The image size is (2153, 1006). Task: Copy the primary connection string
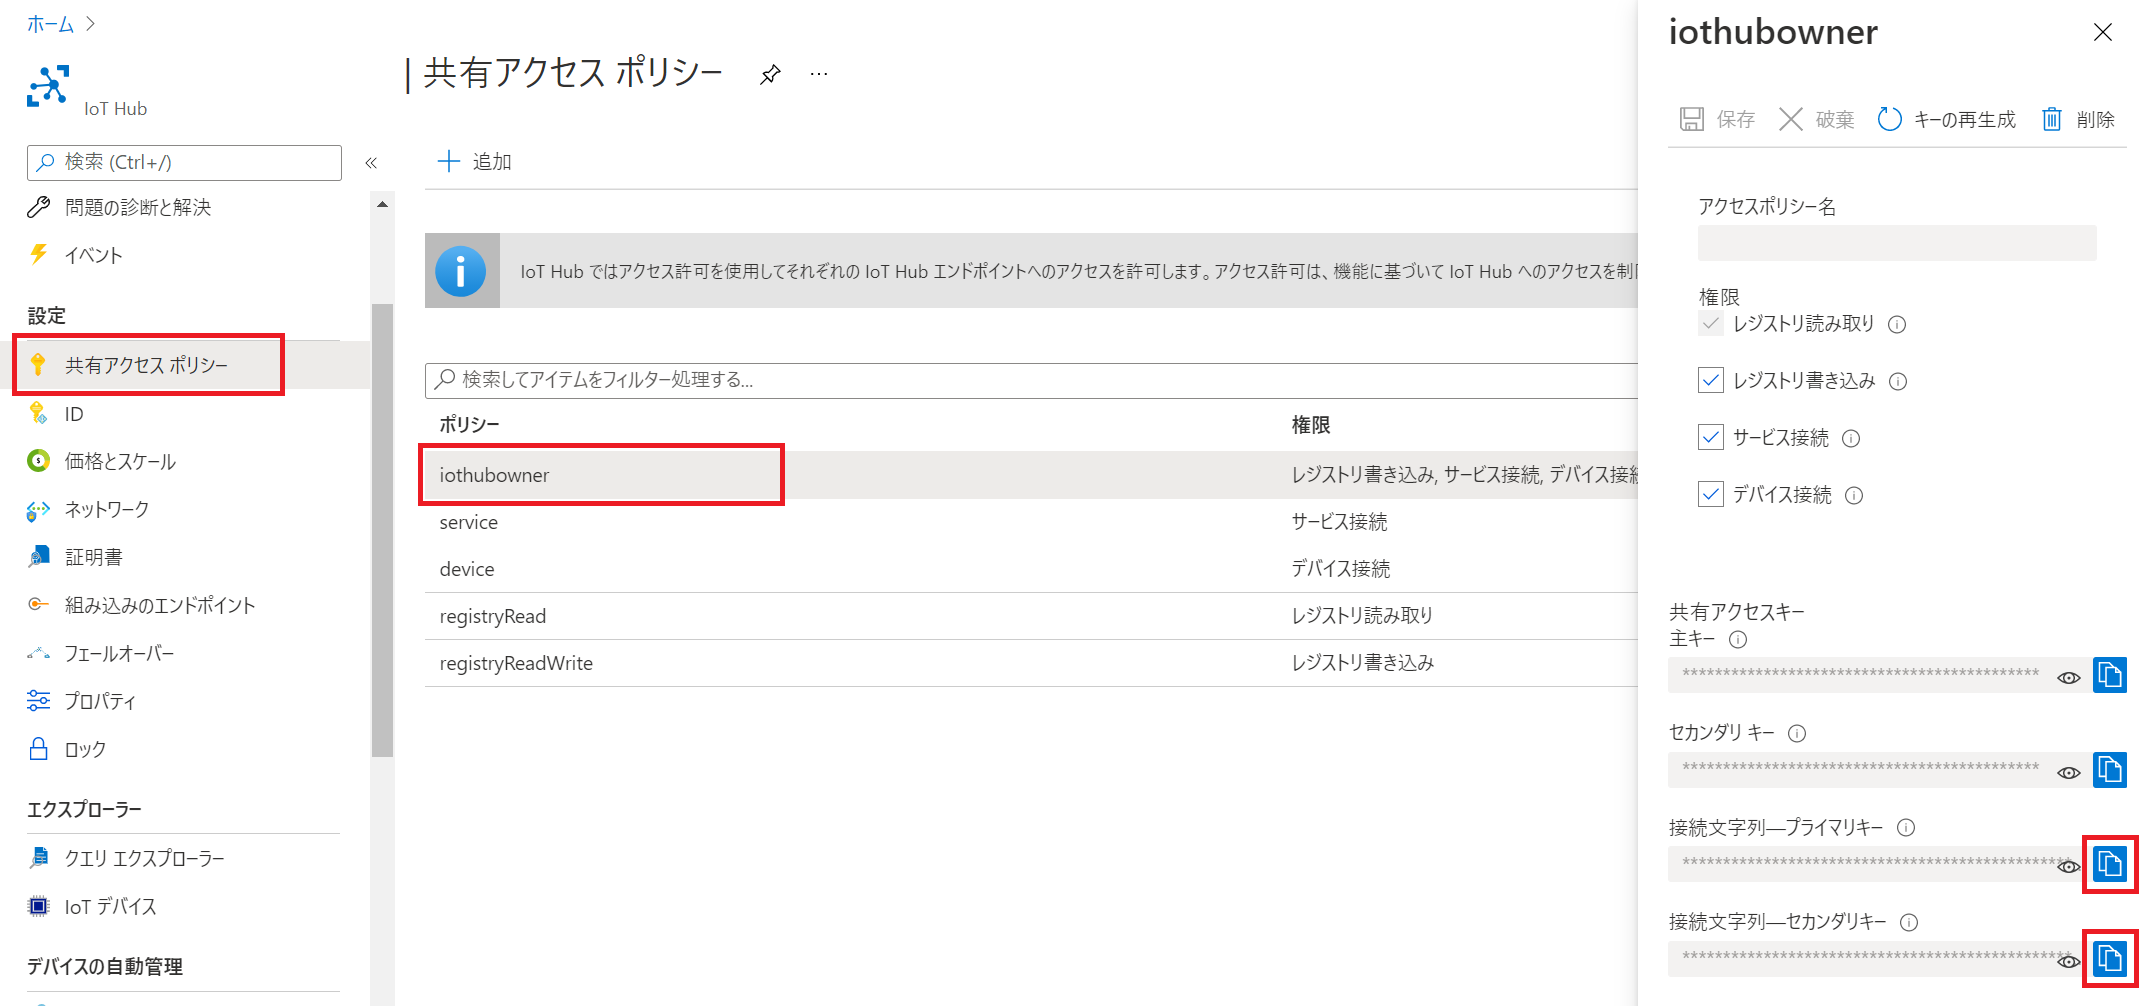pos(2110,864)
